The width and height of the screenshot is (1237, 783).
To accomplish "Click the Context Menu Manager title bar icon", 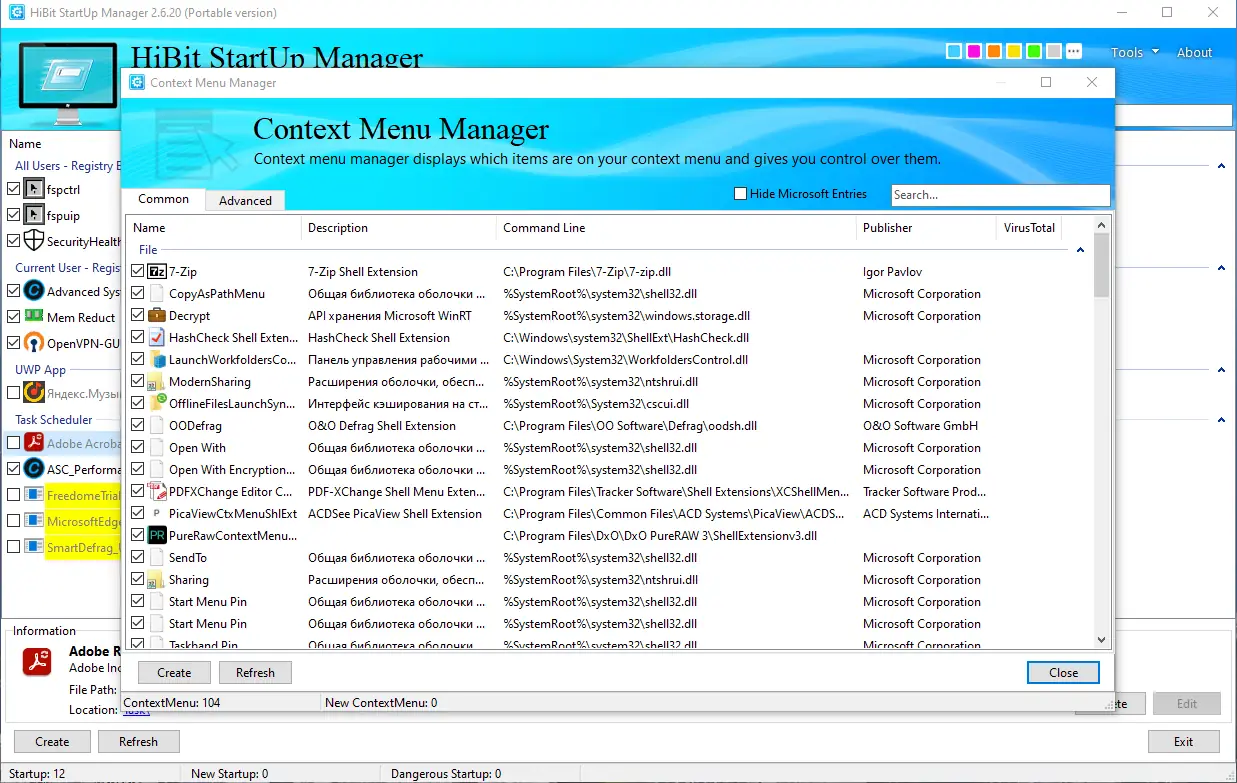I will 137,82.
